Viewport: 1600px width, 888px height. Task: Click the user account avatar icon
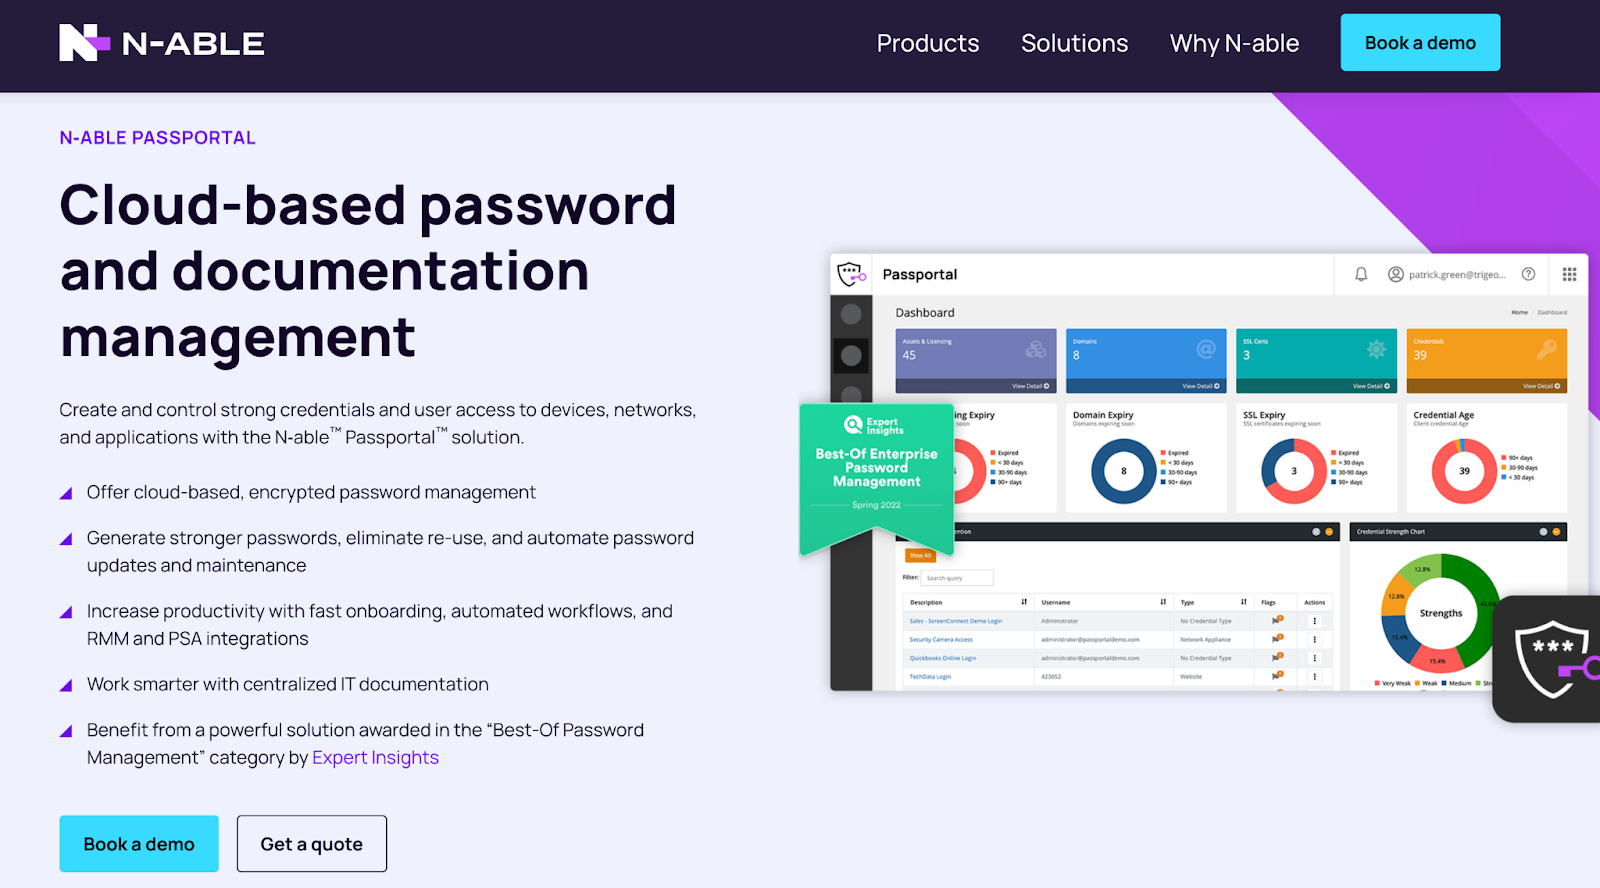(x=1396, y=274)
